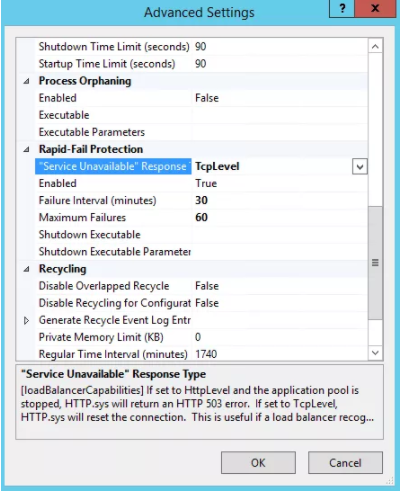Select the Failure Interval value 30
The height and width of the screenshot is (491, 400).
[x=280, y=200]
